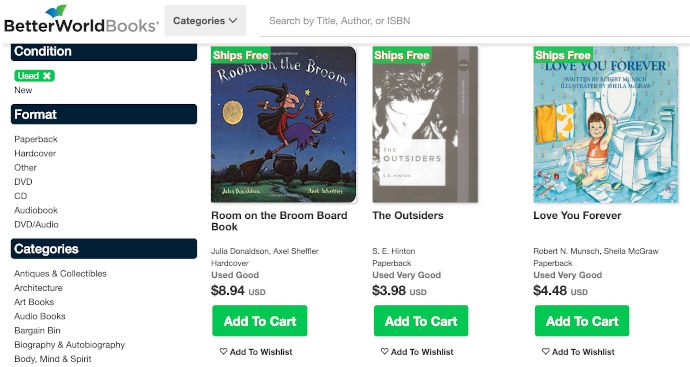The image size is (690, 367).
Task: Filter by Paperback format
Action: [x=36, y=139]
